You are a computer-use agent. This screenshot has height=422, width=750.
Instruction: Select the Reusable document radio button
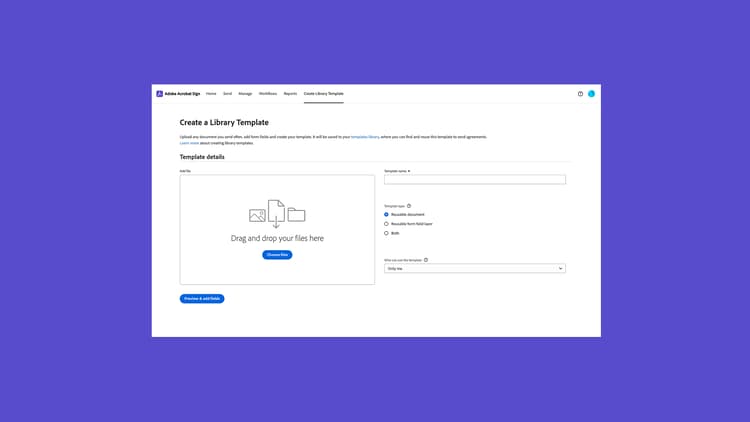(386, 214)
